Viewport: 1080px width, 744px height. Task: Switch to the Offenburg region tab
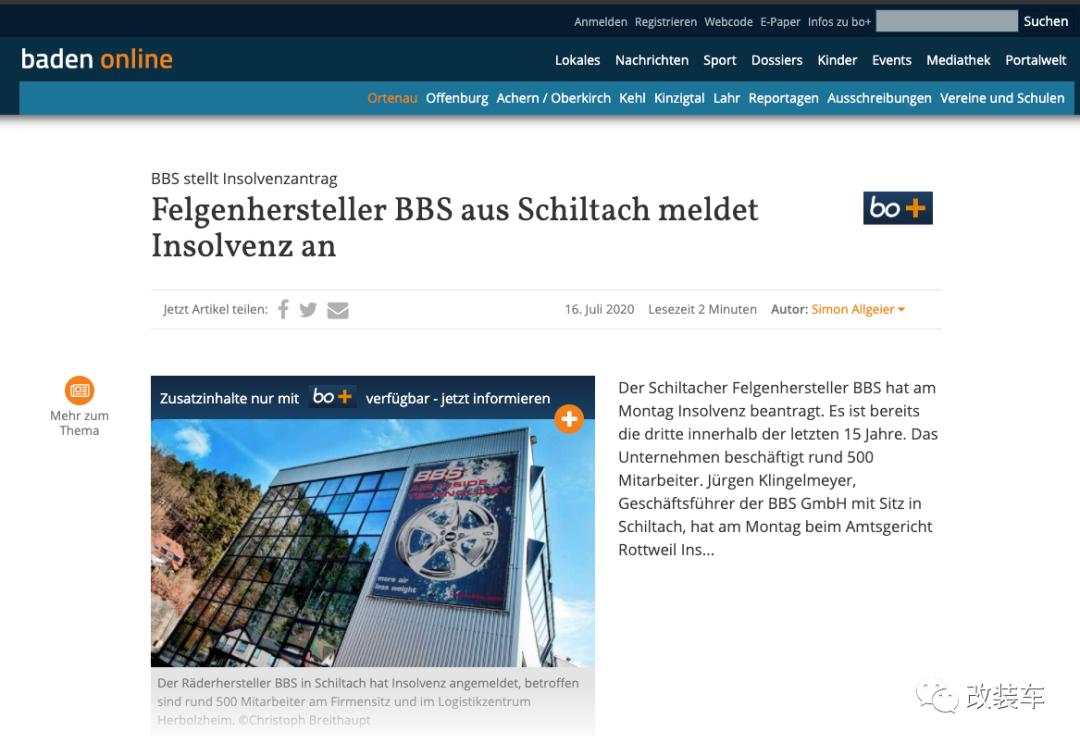click(x=457, y=98)
